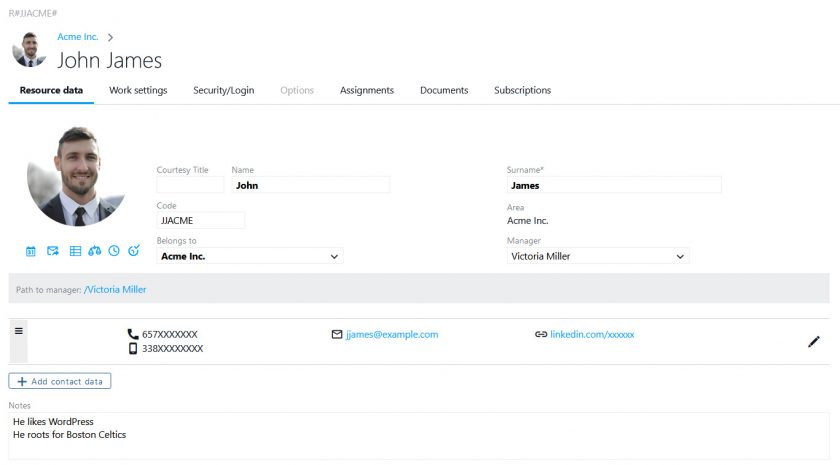Open the table grid icon under the photo
Image resolution: width=840 pixels, height=465 pixels.
point(75,251)
